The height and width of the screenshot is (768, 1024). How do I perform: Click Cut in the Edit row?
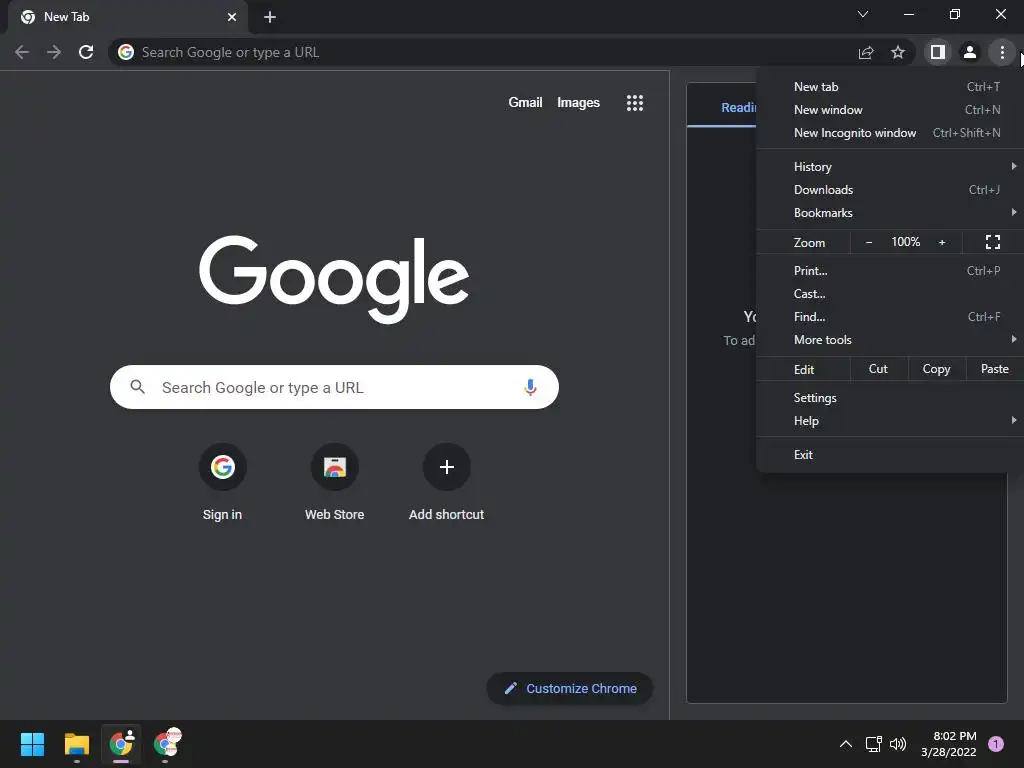pos(878,369)
